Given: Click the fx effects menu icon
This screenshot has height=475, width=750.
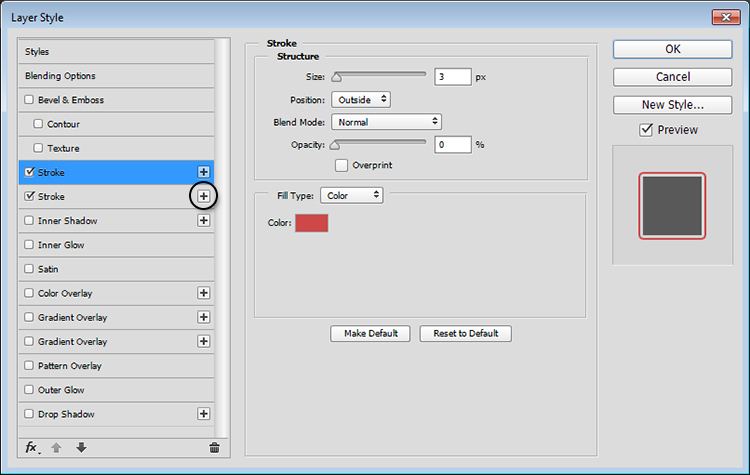Looking at the screenshot, I should [x=31, y=448].
